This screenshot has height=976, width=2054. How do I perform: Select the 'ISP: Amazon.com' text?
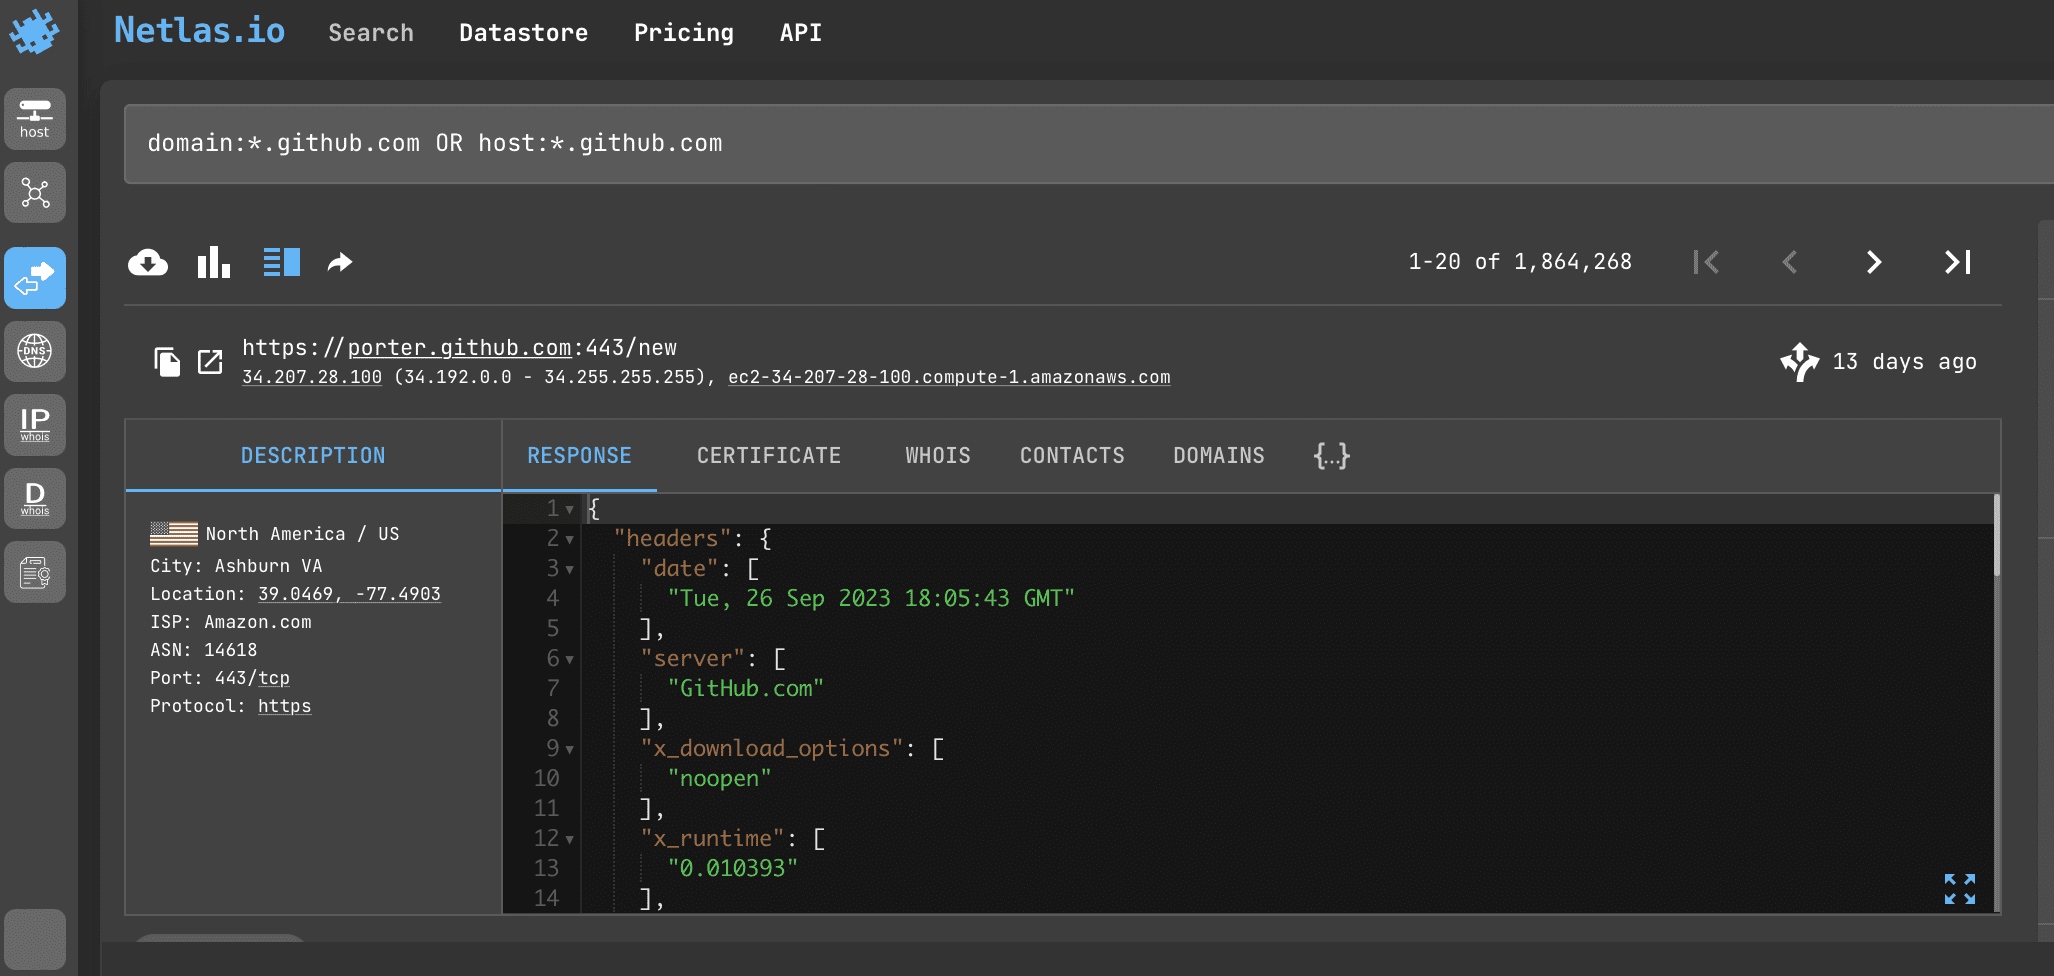[231, 622]
